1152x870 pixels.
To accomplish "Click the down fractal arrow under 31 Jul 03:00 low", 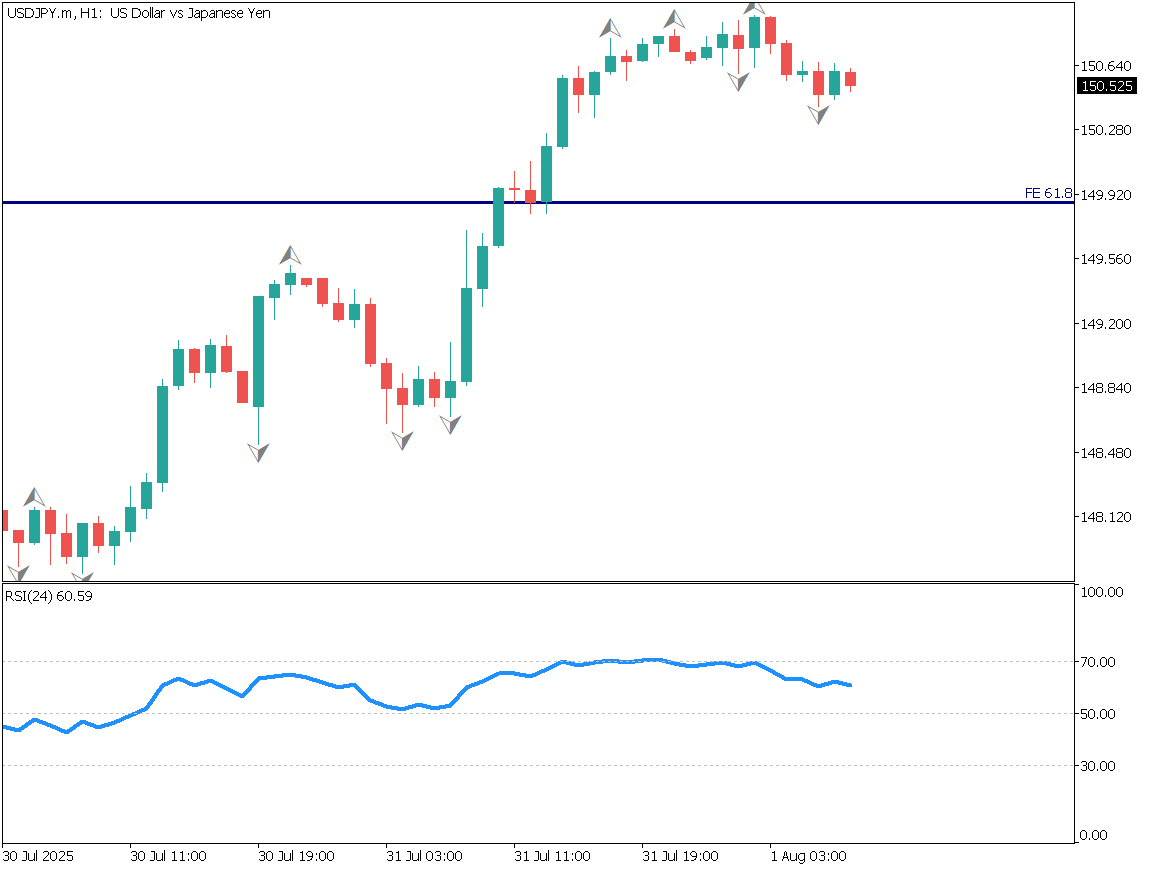I will [x=402, y=439].
